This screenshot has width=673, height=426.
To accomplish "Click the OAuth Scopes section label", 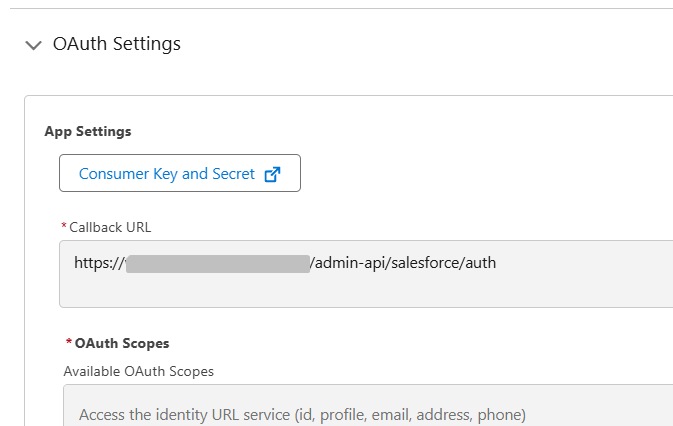I will coord(121,343).
